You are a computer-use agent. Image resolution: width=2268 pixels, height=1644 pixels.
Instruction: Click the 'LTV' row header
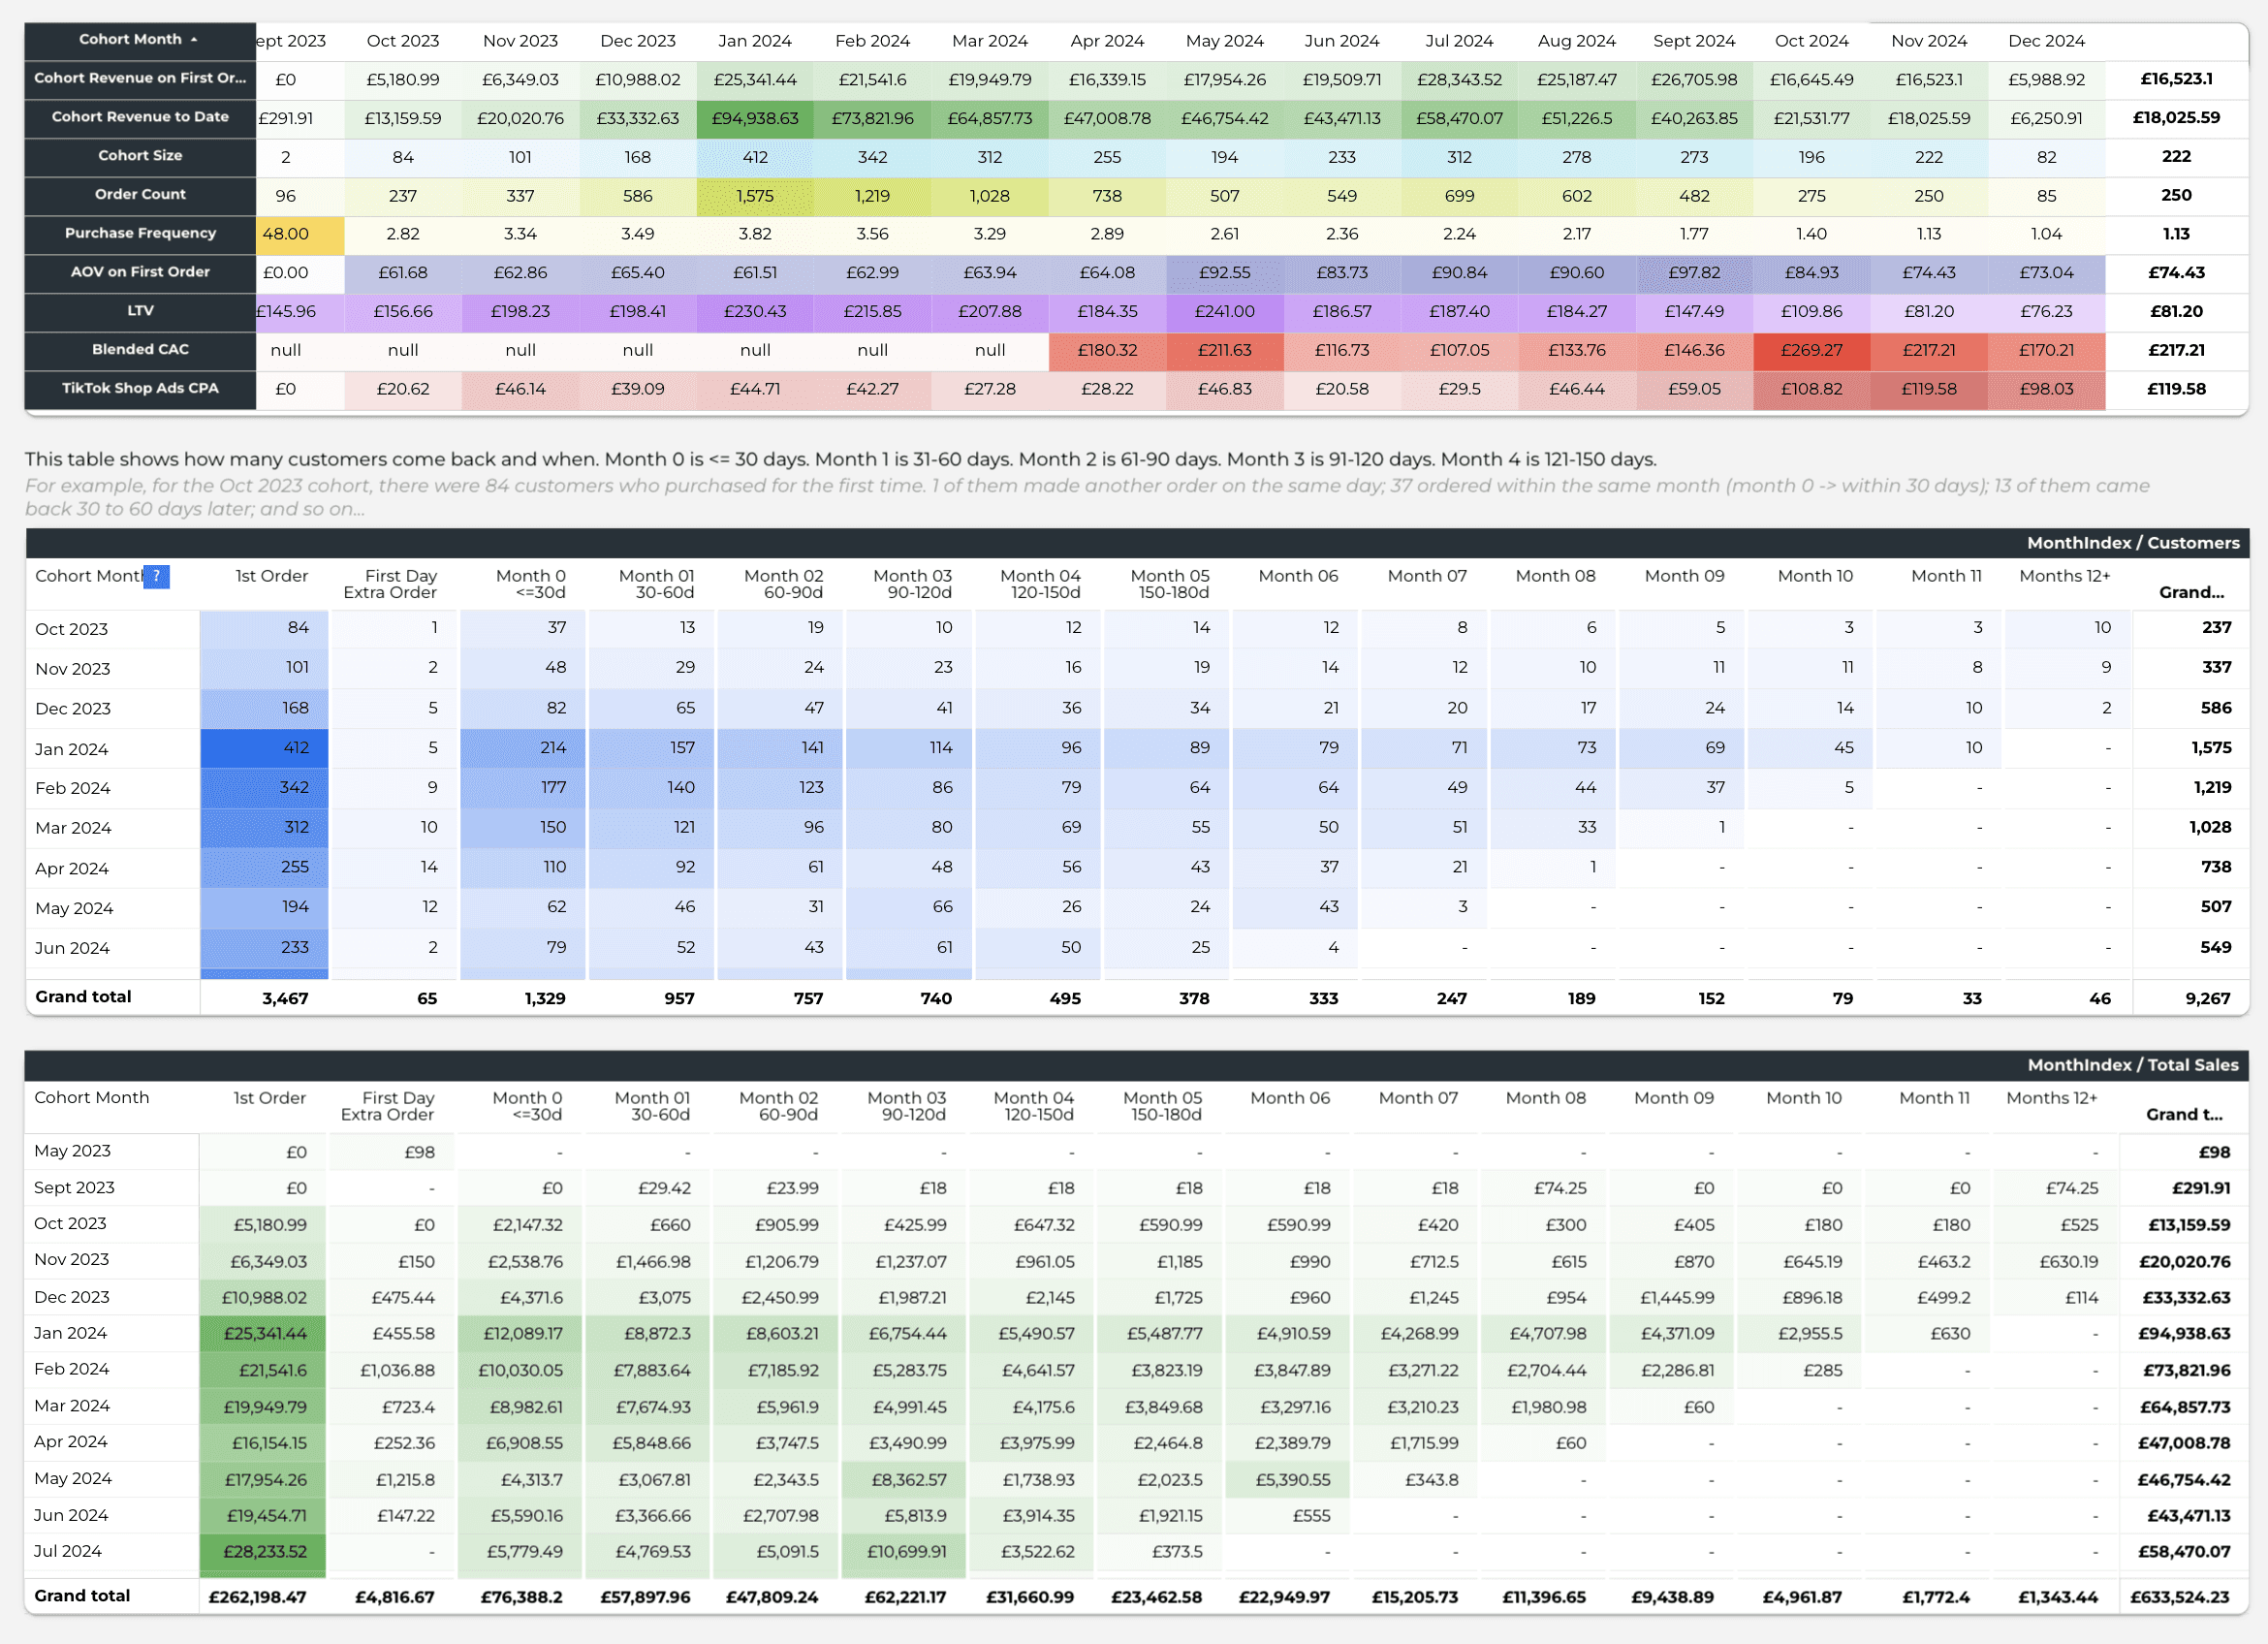pyautogui.click(x=140, y=311)
